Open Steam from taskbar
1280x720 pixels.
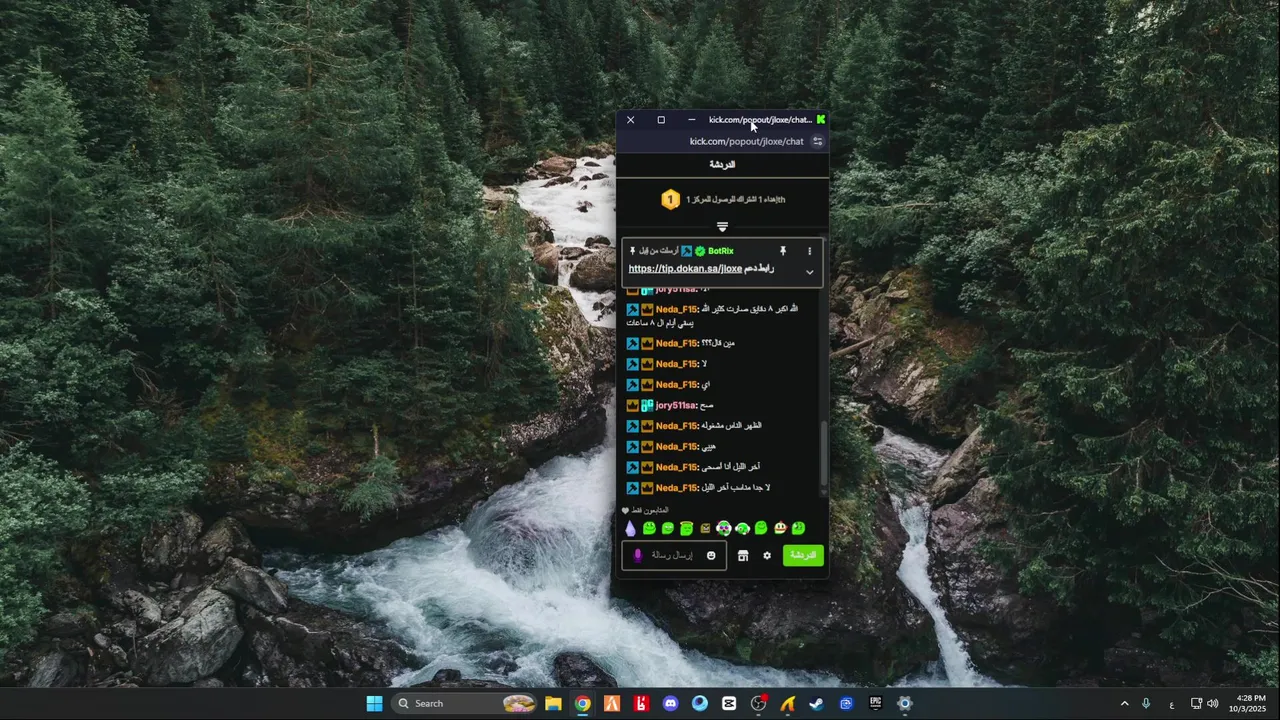pos(817,703)
